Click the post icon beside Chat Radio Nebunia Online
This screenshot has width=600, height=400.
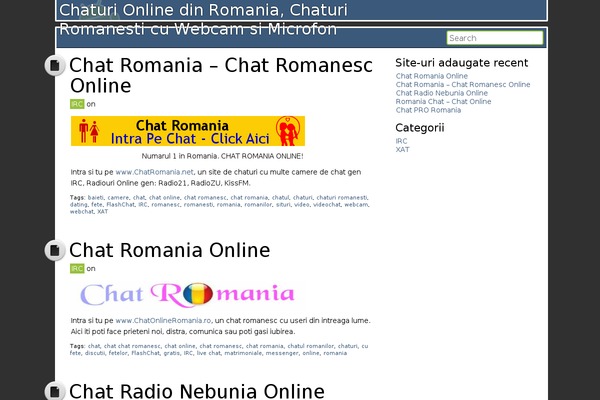click(55, 391)
